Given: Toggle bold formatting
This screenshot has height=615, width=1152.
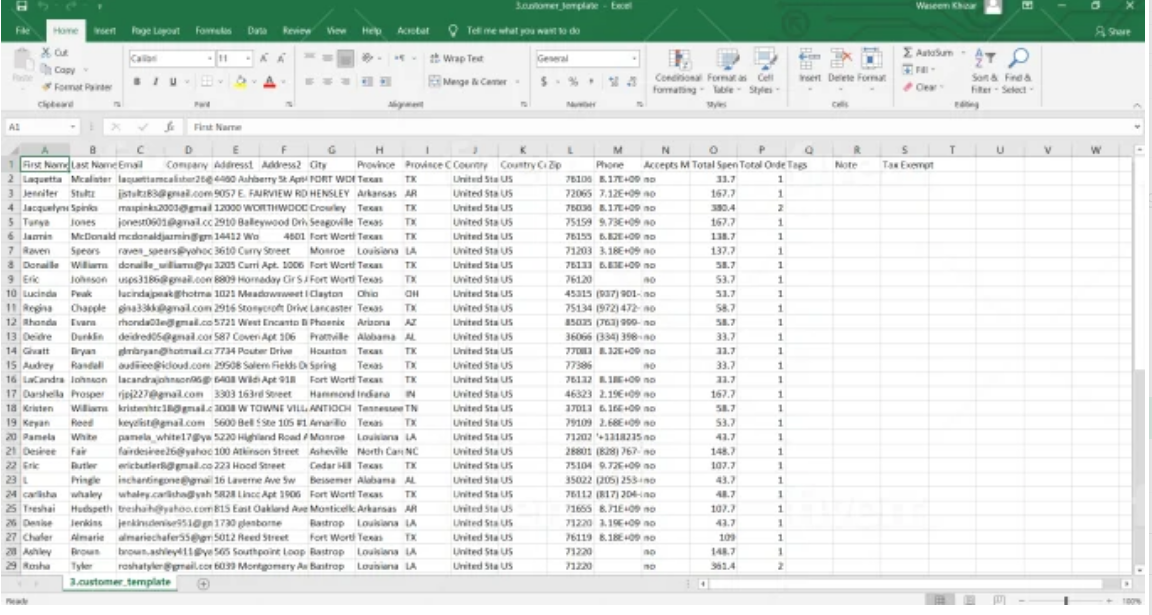Looking at the screenshot, I should (x=136, y=80).
